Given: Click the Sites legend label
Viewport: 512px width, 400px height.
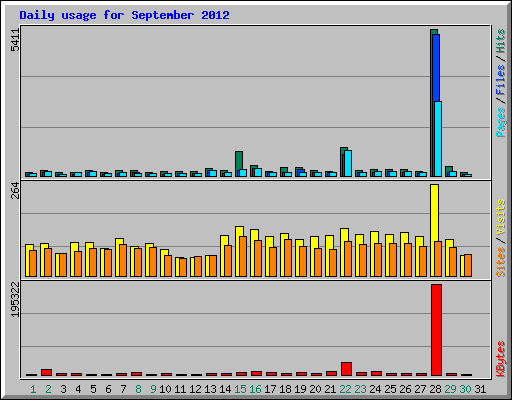Looking at the screenshot, I should coord(500,262).
